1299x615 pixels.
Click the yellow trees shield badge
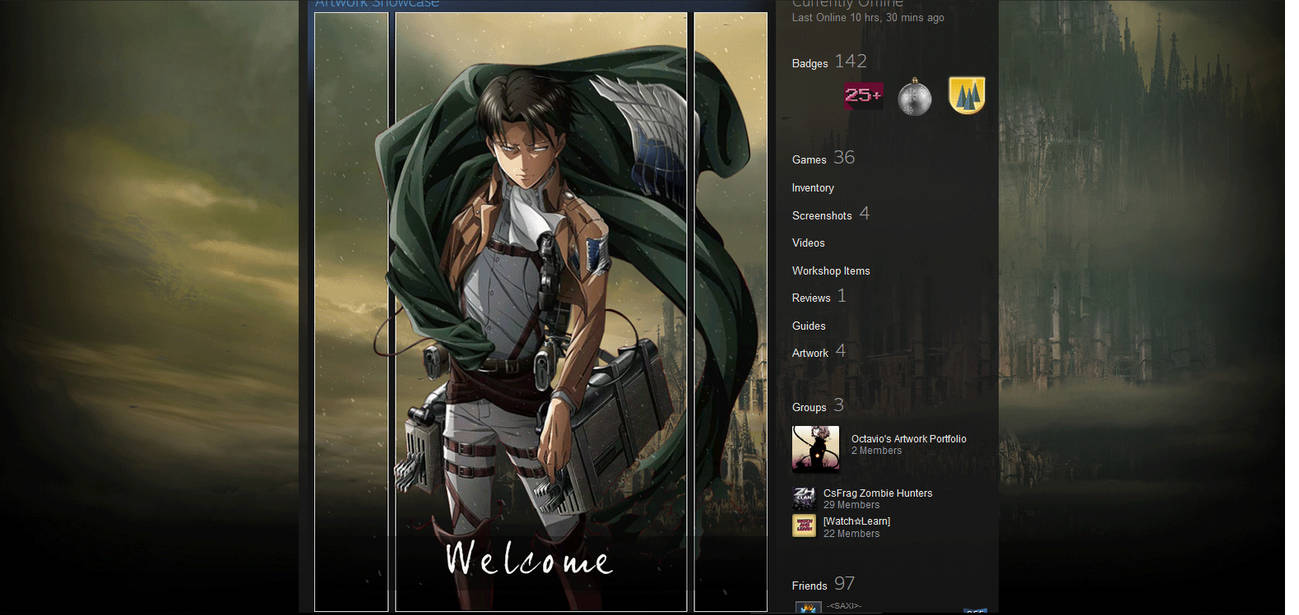click(967, 96)
